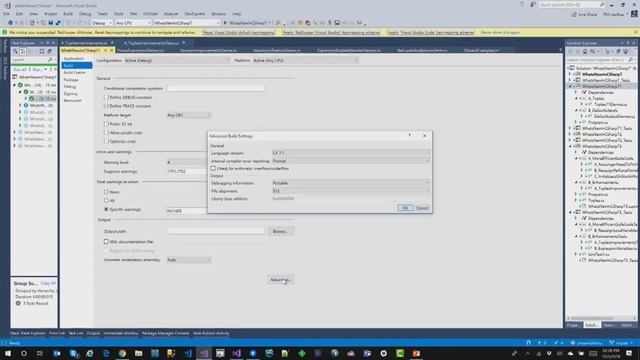The width and height of the screenshot is (640, 360).
Task: Click the feedback icon beside Quick Launch
Action: point(533,4)
